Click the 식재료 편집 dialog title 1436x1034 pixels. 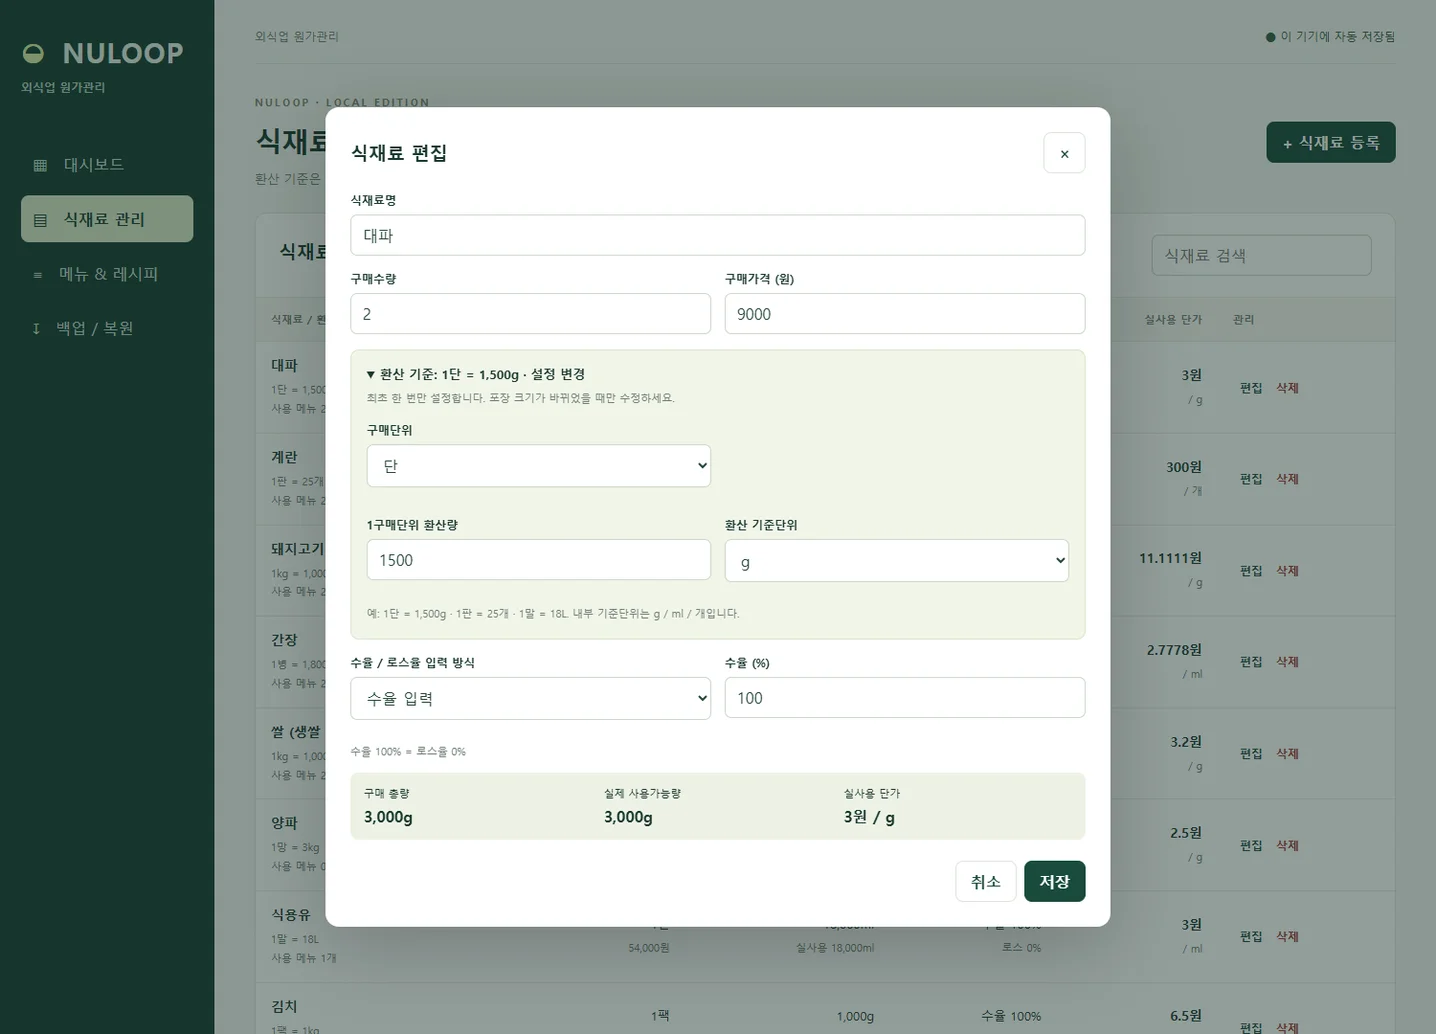(399, 153)
